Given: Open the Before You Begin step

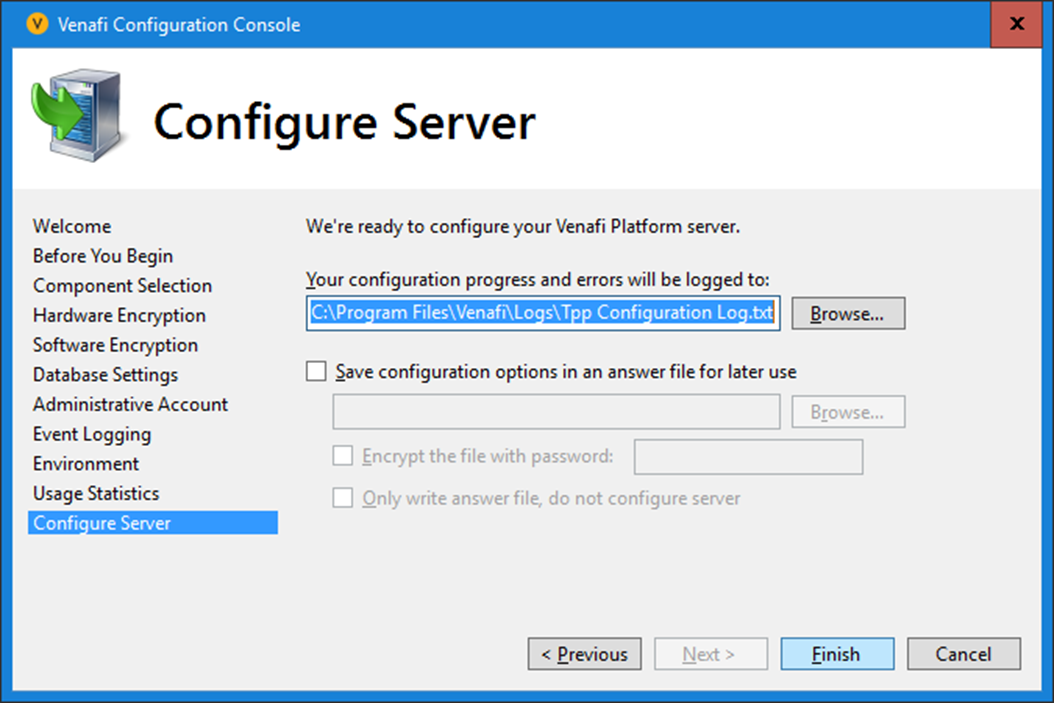Looking at the screenshot, I should 103,256.
